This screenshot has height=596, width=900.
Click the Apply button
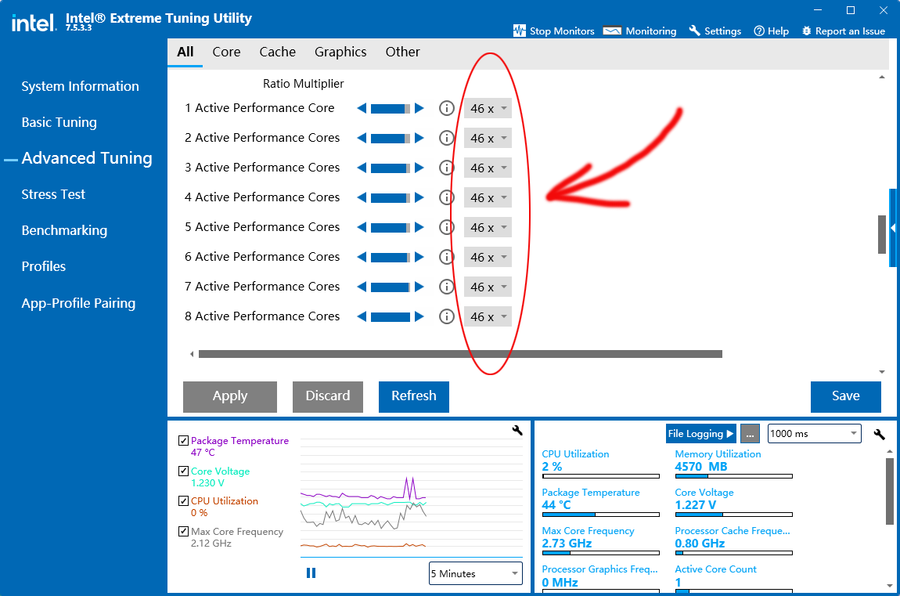click(230, 396)
